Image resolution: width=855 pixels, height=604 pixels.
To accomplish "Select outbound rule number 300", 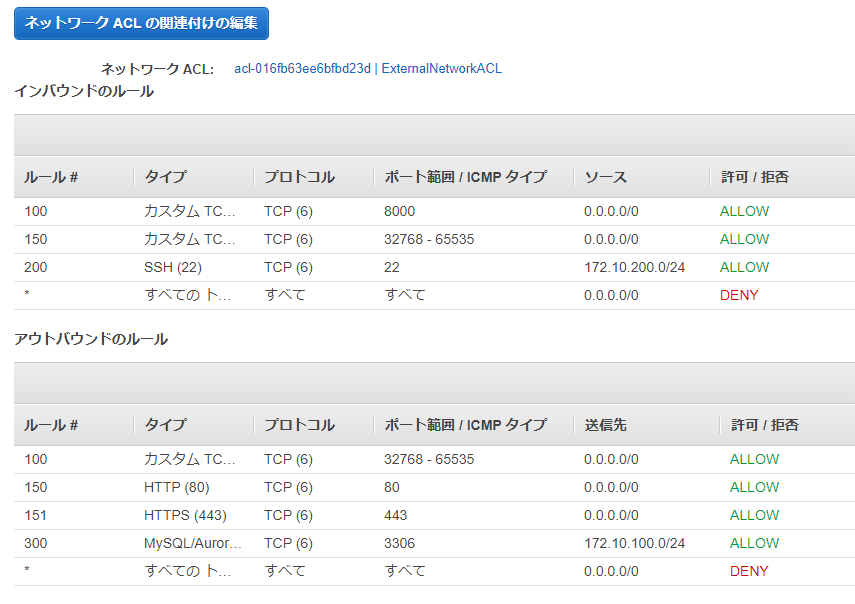I will point(35,543).
